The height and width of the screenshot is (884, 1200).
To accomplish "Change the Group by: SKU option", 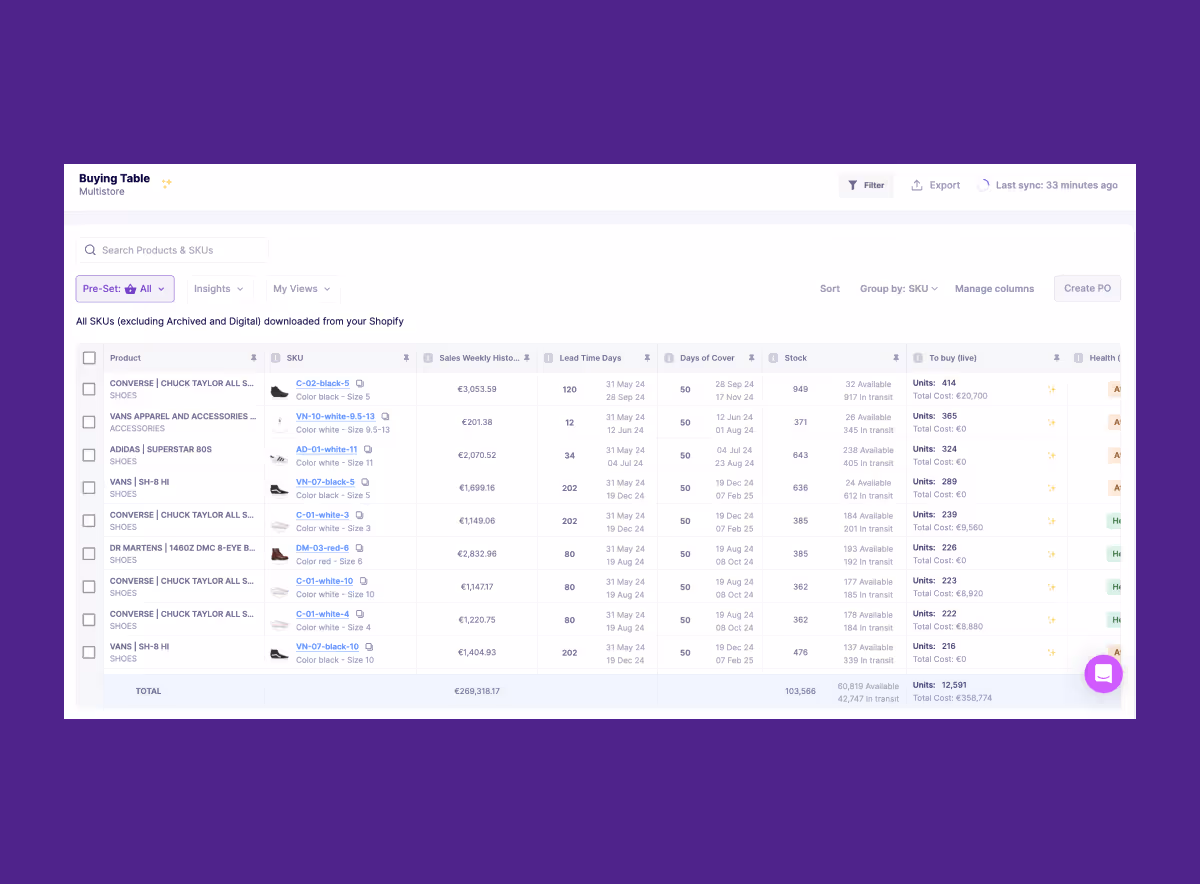I will (899, 289).
